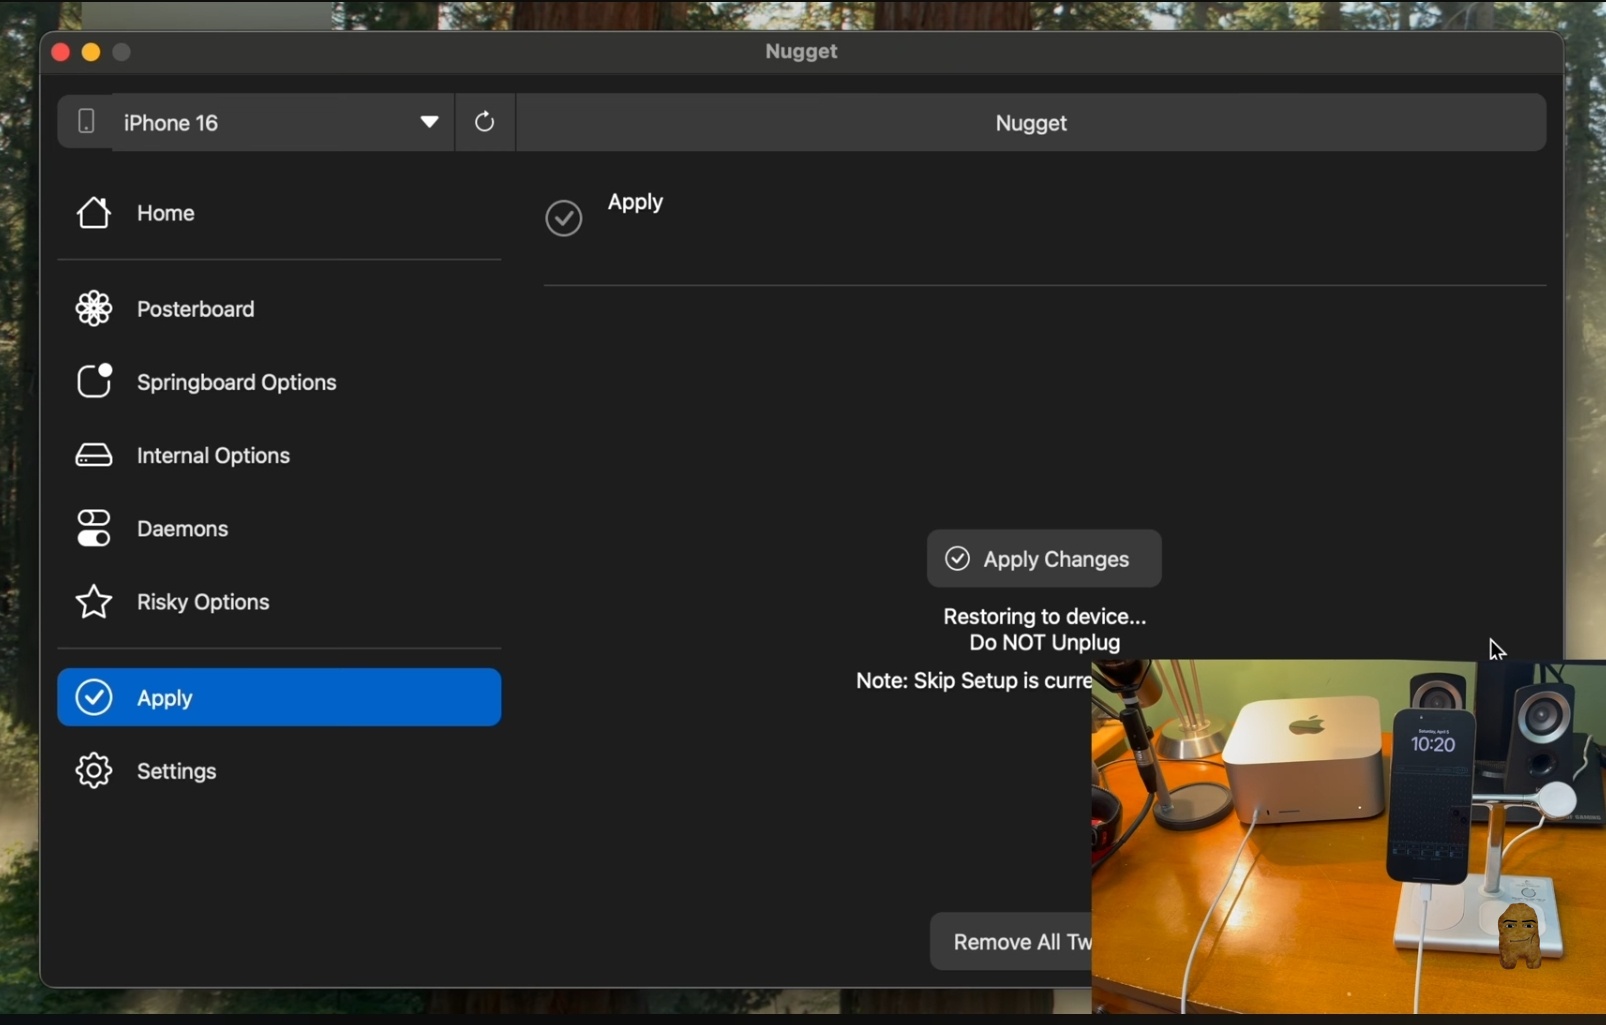Click the 'Note: Skip Setup is' note text
The height and width of the screenshot is (1025, 1606).
(973, 681)
